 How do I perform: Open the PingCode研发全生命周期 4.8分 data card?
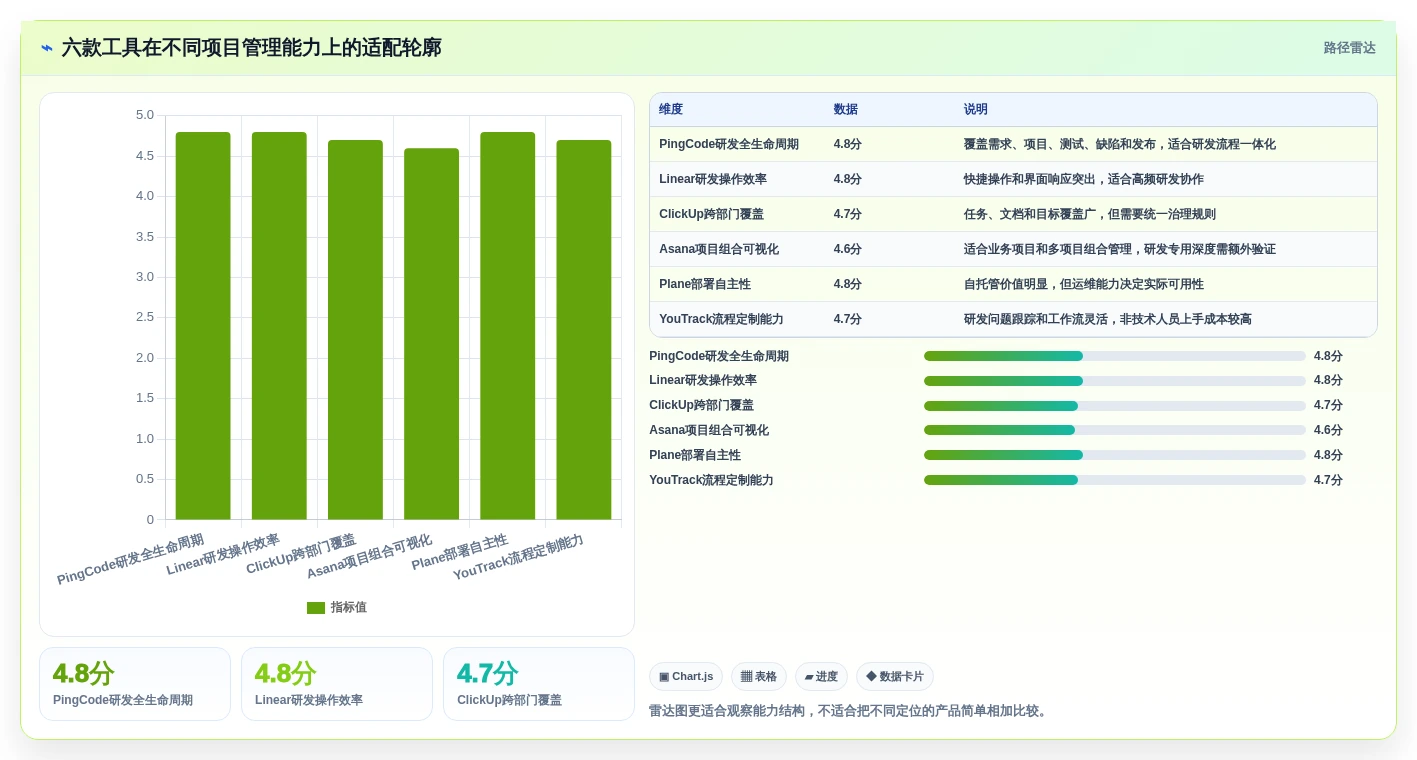pyautogui.click(x=135, y=684)
